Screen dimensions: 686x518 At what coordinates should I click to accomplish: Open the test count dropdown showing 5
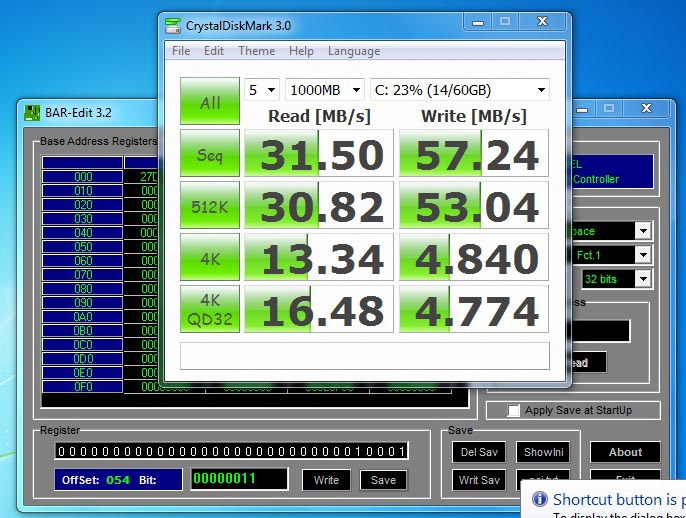point(263,90)
